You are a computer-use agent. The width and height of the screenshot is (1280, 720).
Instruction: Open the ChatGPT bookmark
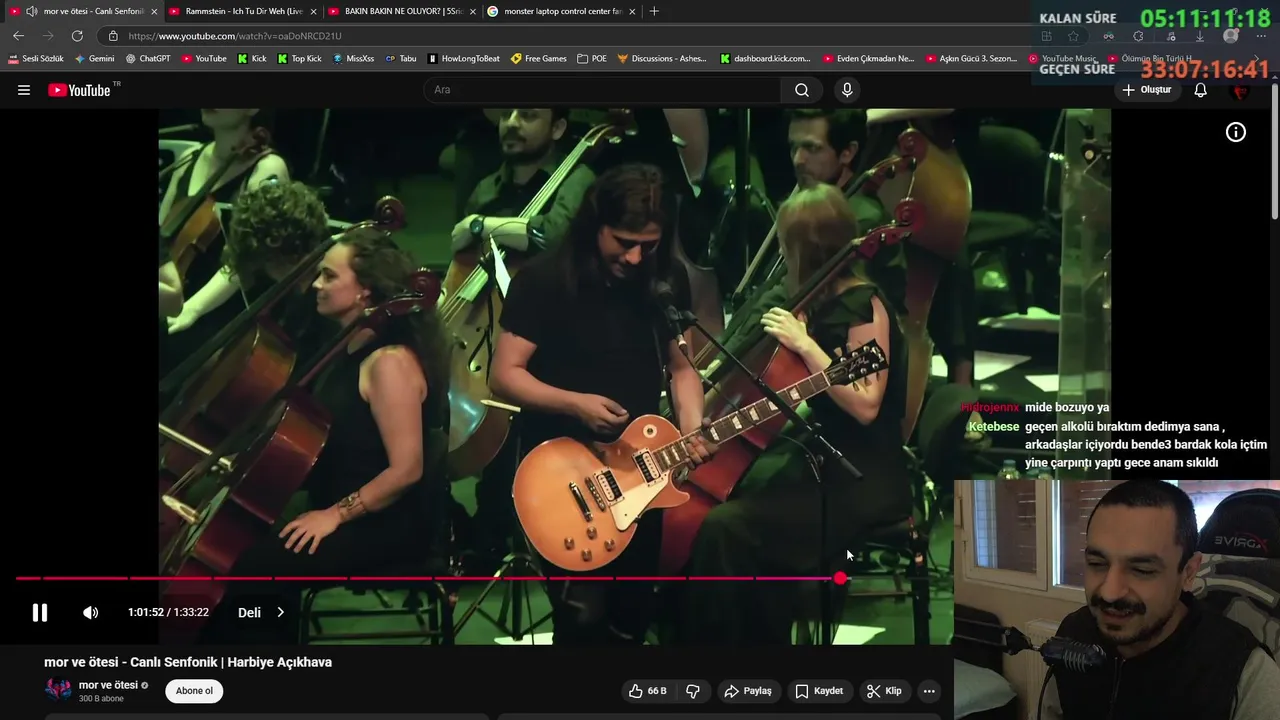click(x=148, y=59)
